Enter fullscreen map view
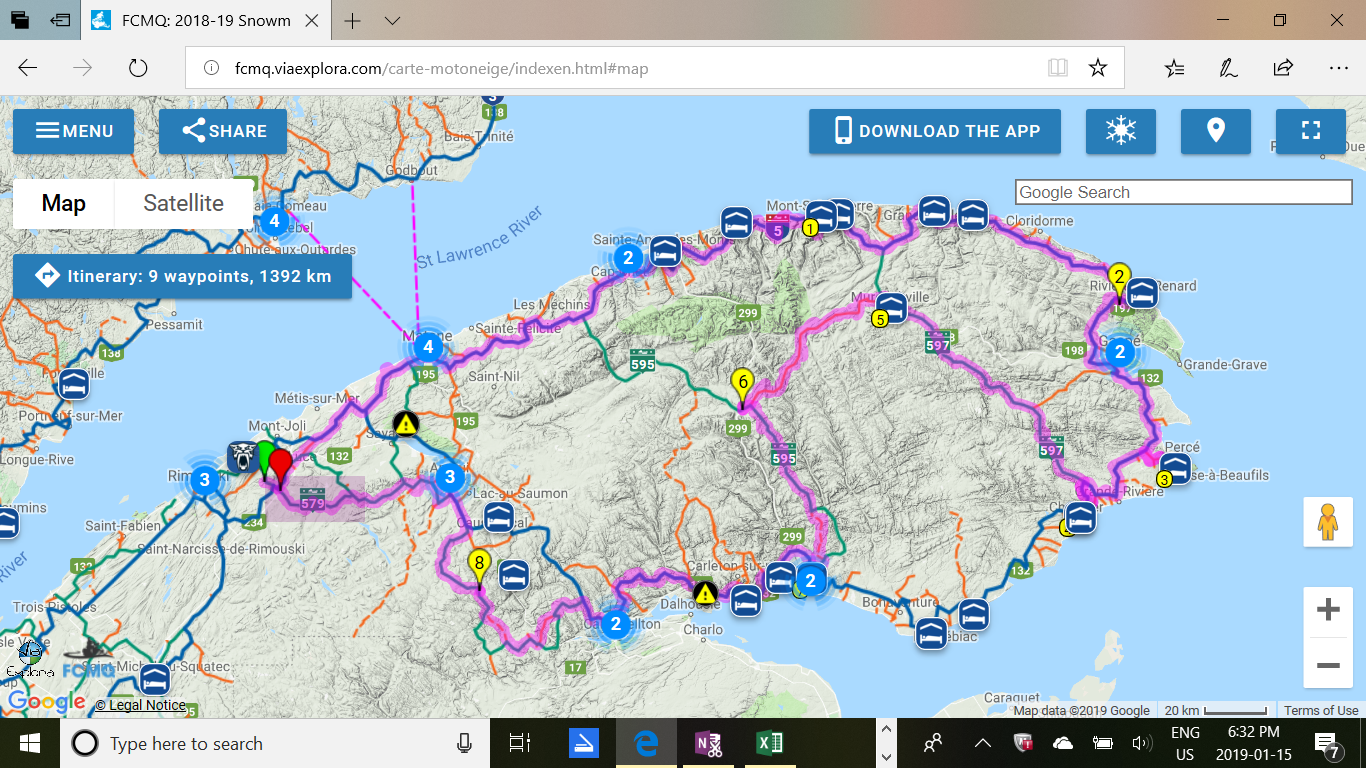The width and height of the screenshot is (1366, 768). click(x=1311, y=131)
